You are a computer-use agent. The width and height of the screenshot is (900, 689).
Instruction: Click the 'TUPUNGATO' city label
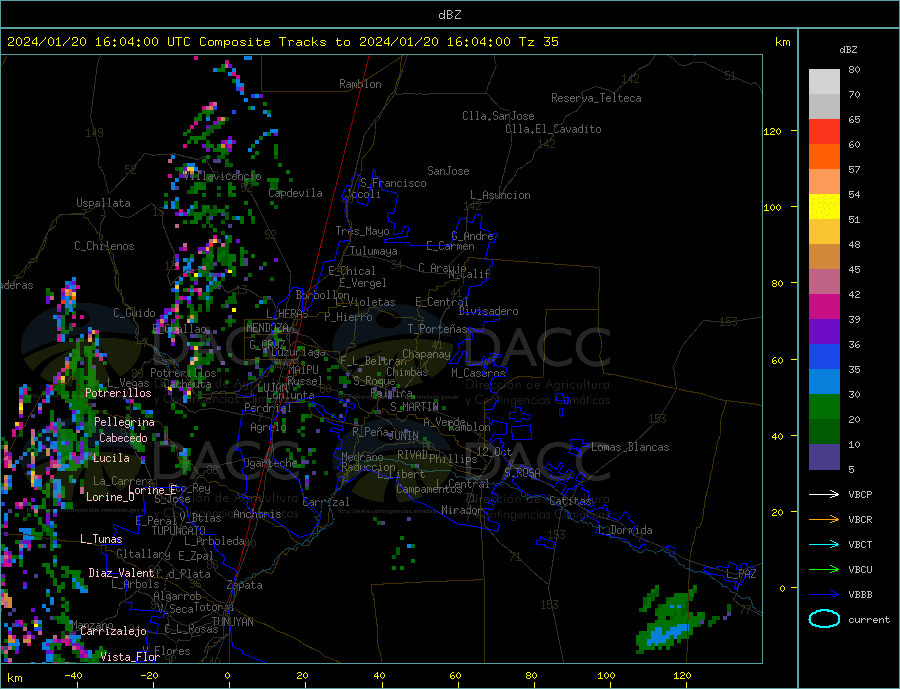pyautogui.click(x=179, y=531)
